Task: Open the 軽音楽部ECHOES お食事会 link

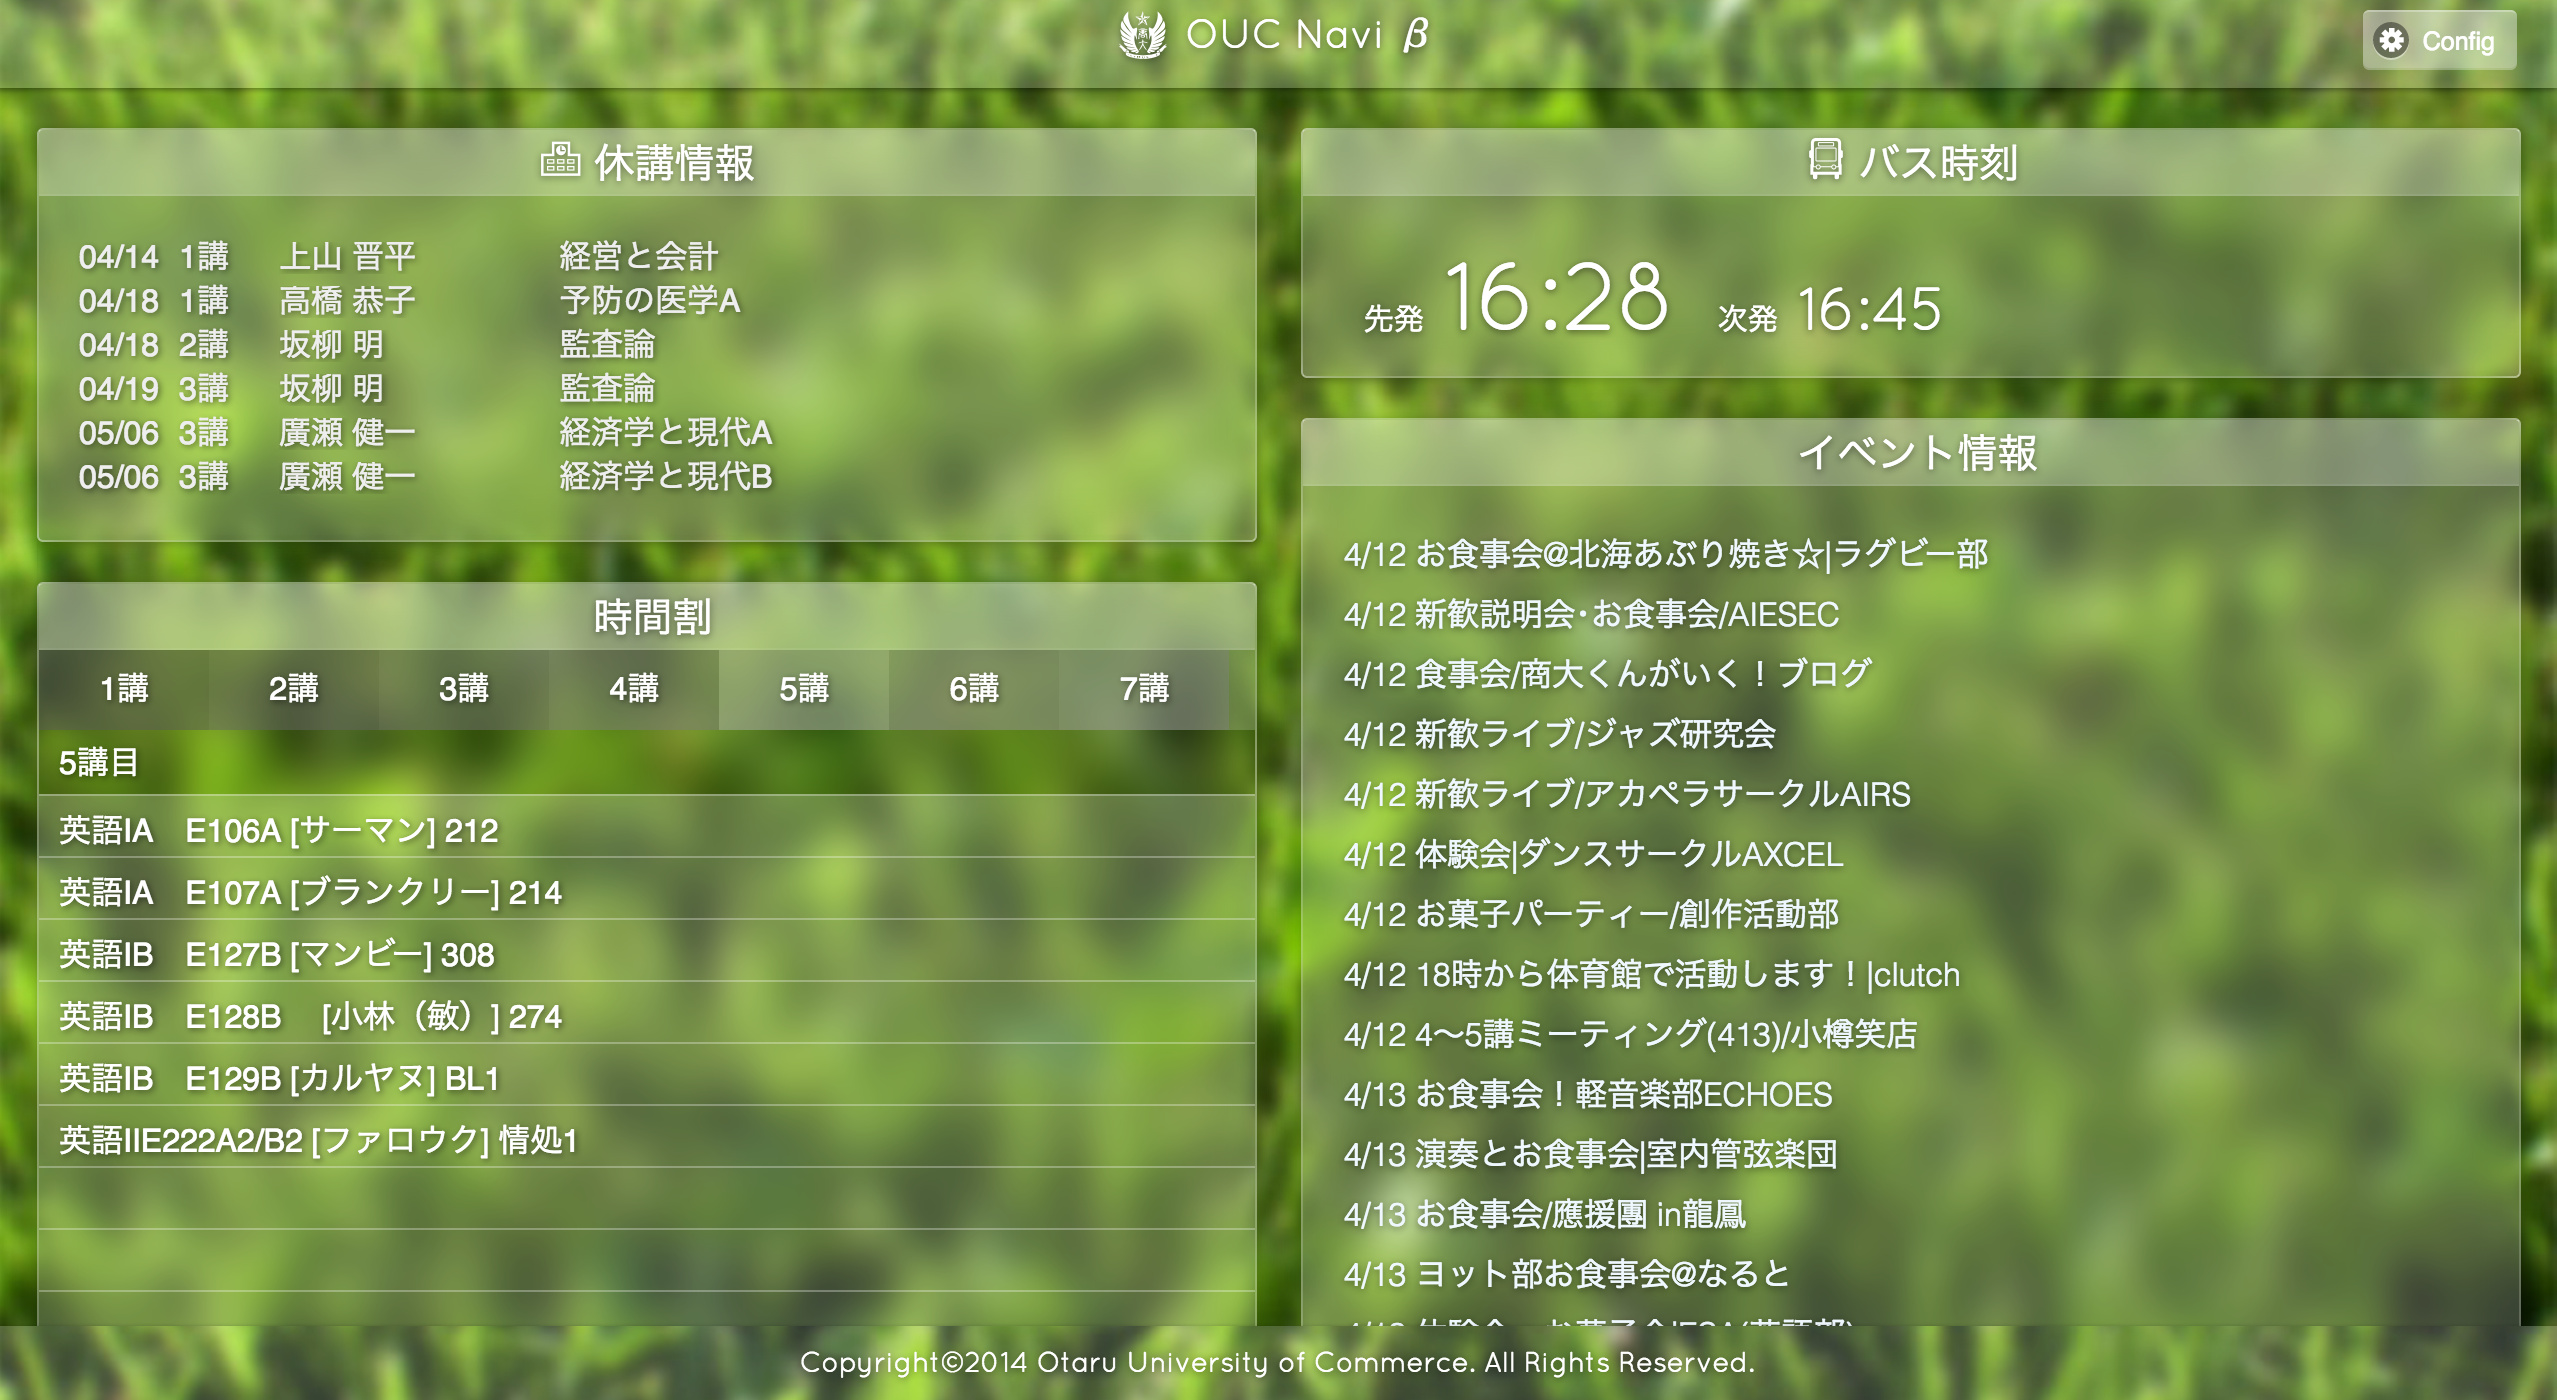Action: pos(1587,1094)
